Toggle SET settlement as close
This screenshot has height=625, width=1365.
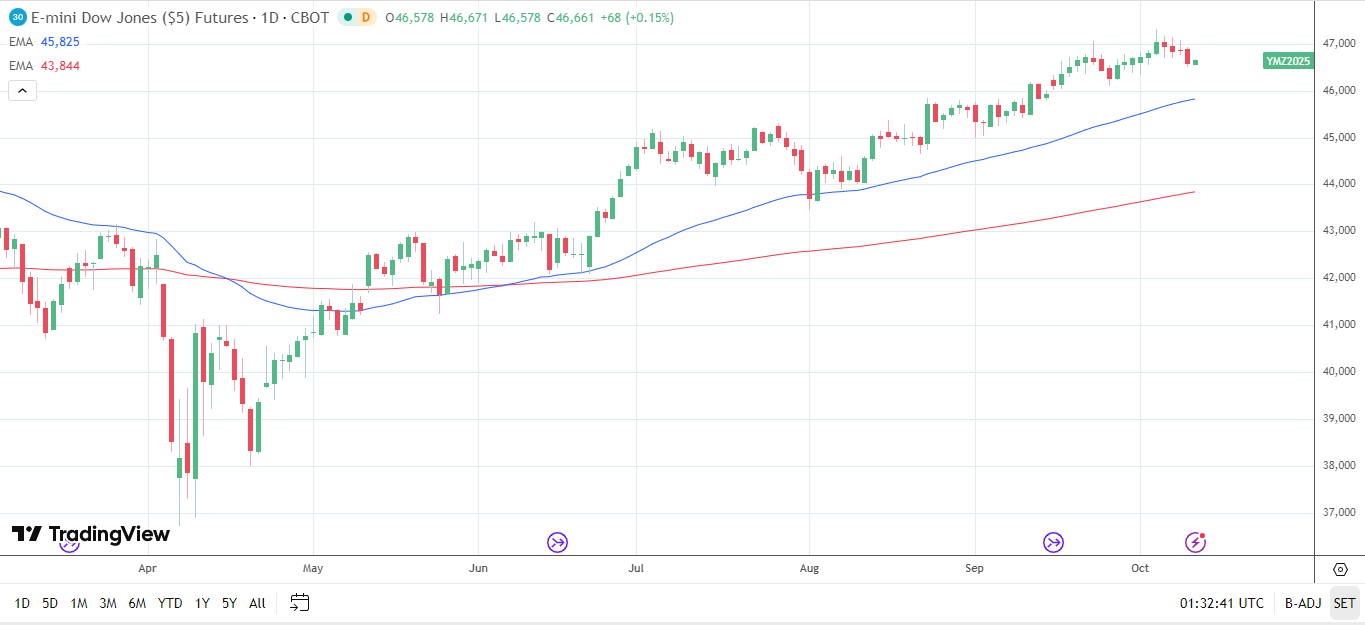pos(1344,603)
